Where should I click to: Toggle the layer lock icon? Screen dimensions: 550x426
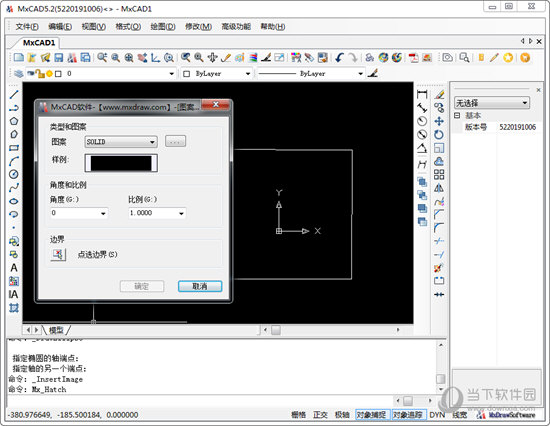40,74
